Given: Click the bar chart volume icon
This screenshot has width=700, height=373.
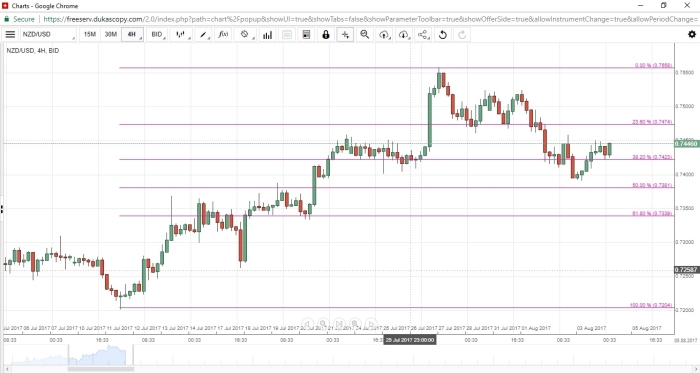Looking at the screenshot, I should 267,34.
